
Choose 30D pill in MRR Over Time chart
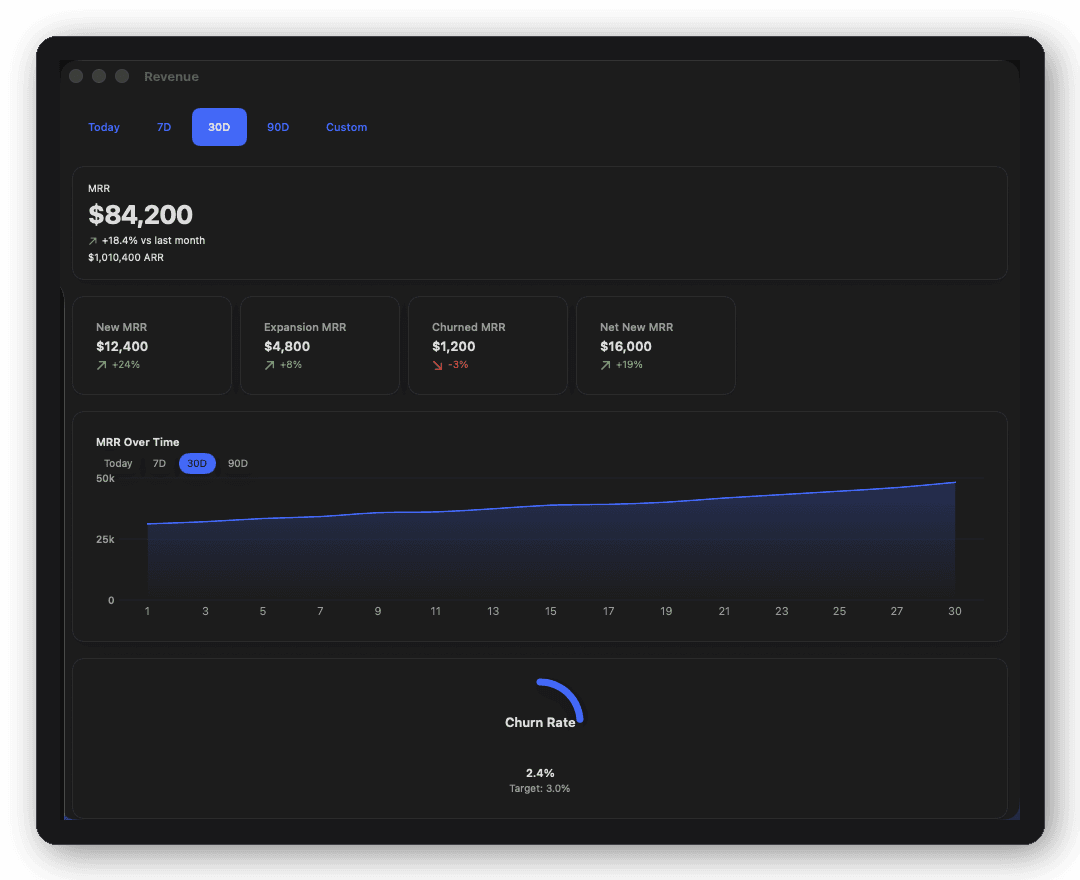(x=197, y=463)
